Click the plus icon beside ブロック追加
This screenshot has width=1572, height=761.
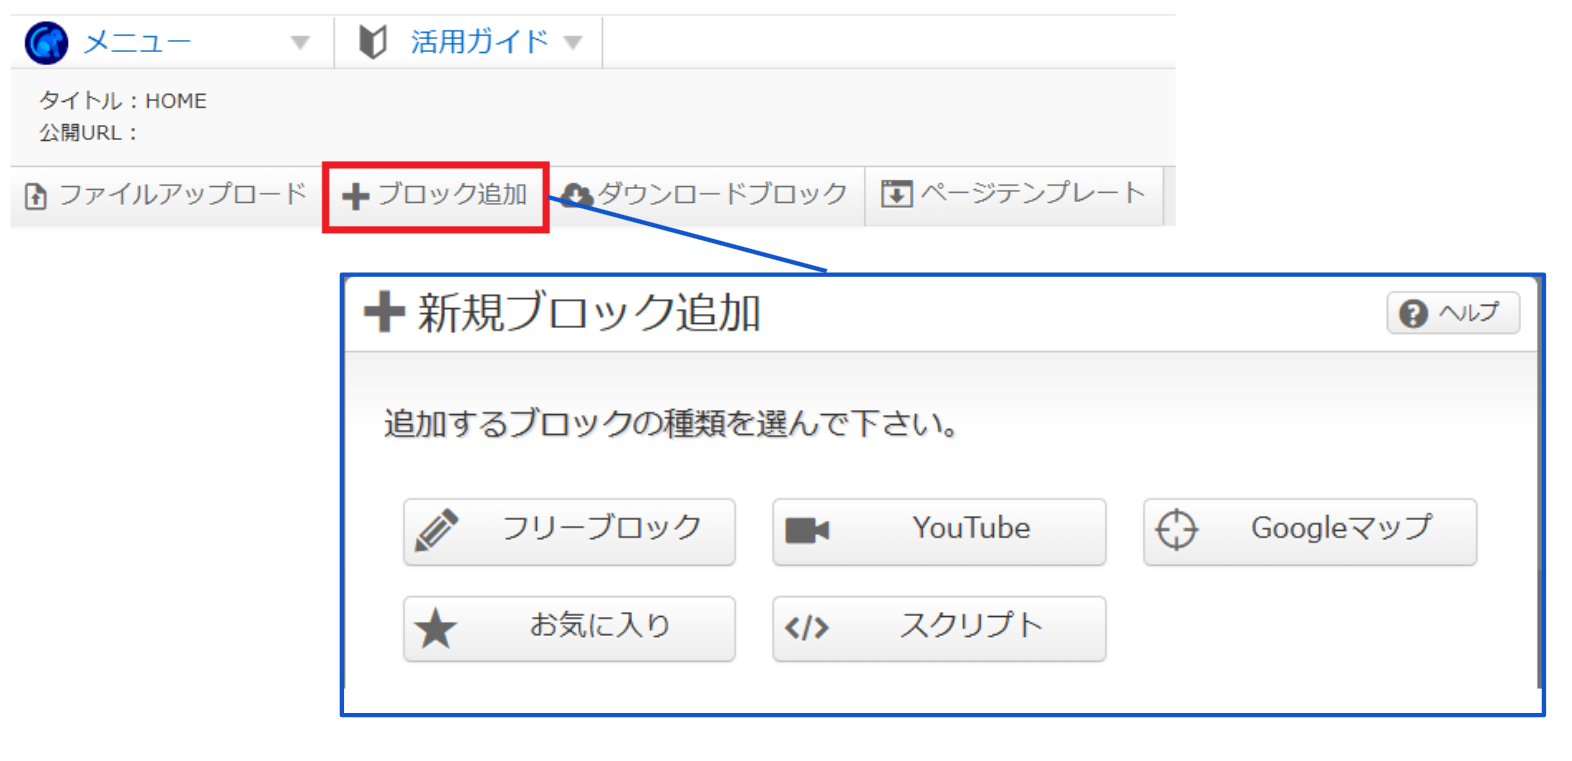tap(355, 196)
